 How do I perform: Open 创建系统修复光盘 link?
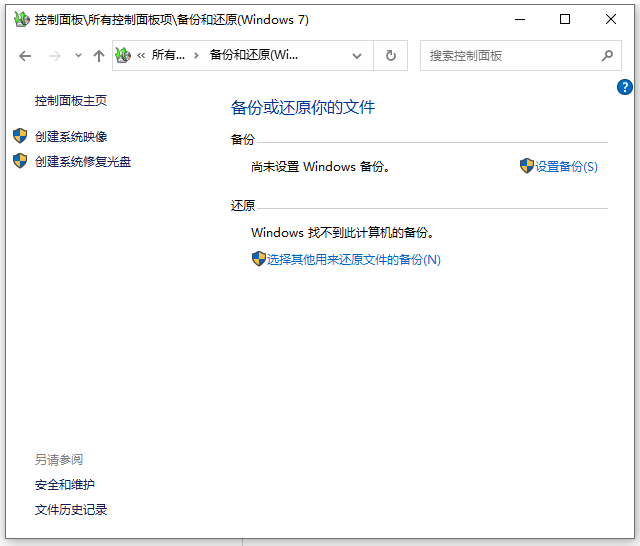(x=83, y=162)
